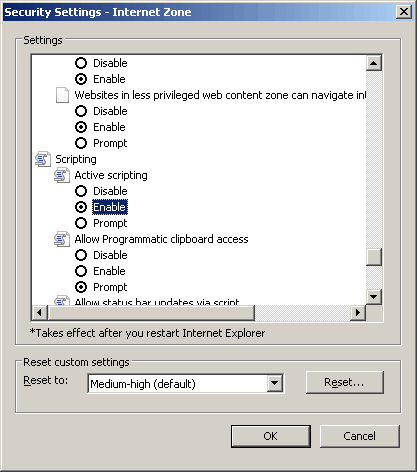Click the horizontal scrollbar right arrow
Viewport: 417px width, 472px height.
click(x=358, y=313)
